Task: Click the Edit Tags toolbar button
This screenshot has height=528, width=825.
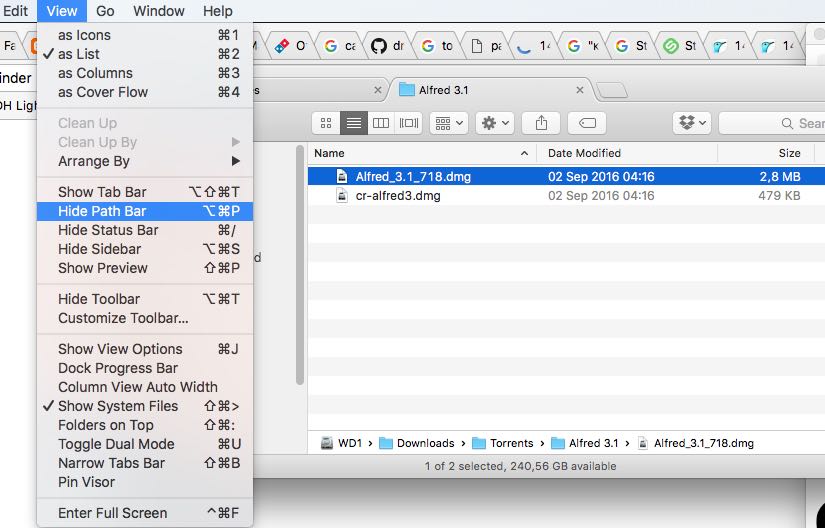Action: tap(587, 123)
